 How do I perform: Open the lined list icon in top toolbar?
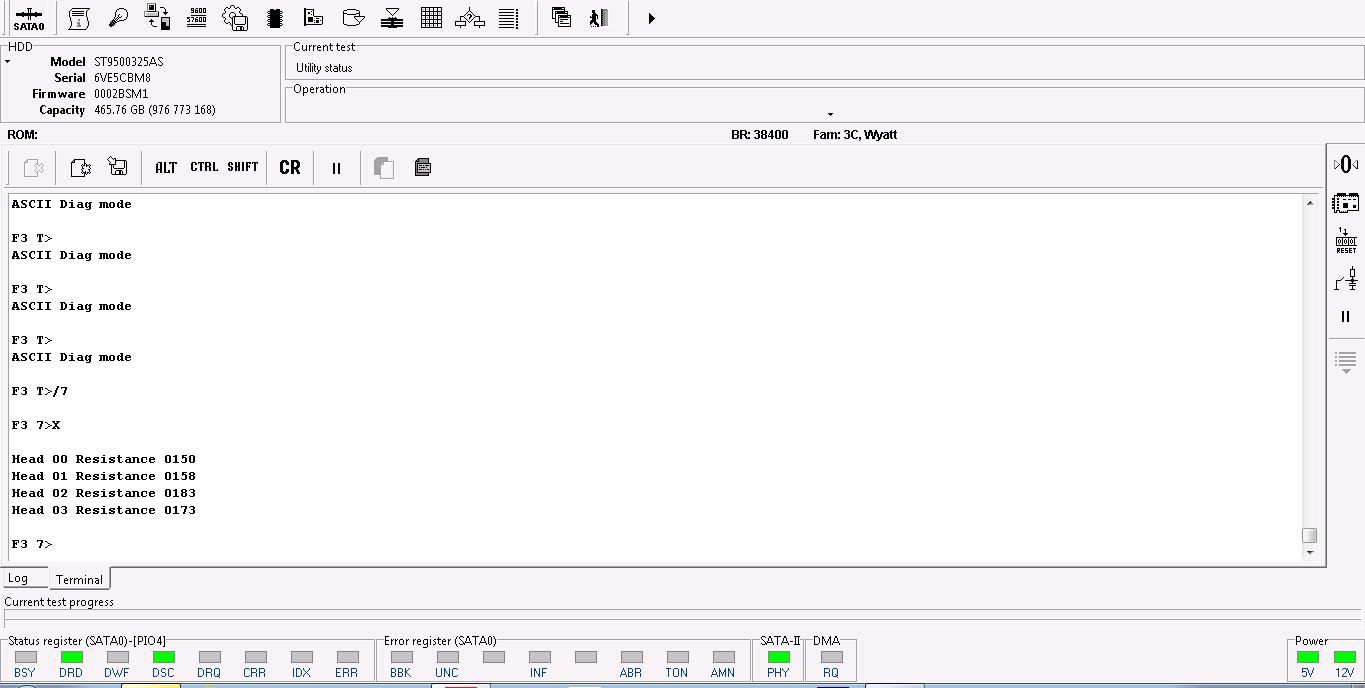coord(509,18)
